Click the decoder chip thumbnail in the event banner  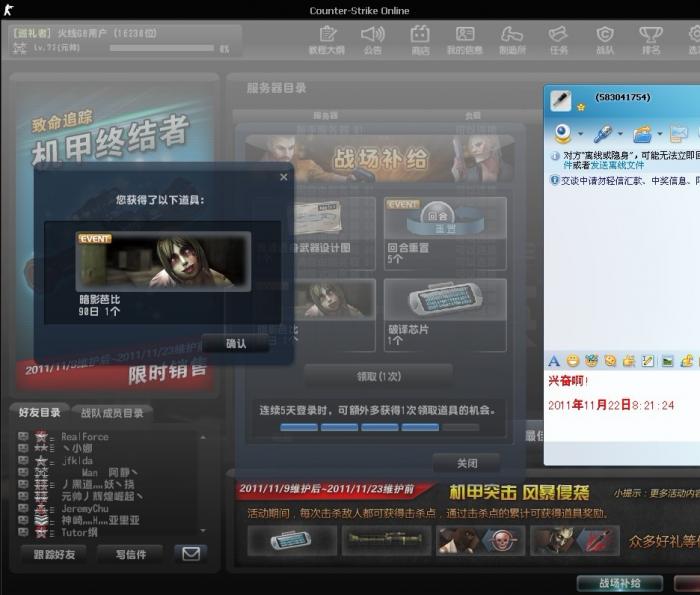tap(292, 541)
